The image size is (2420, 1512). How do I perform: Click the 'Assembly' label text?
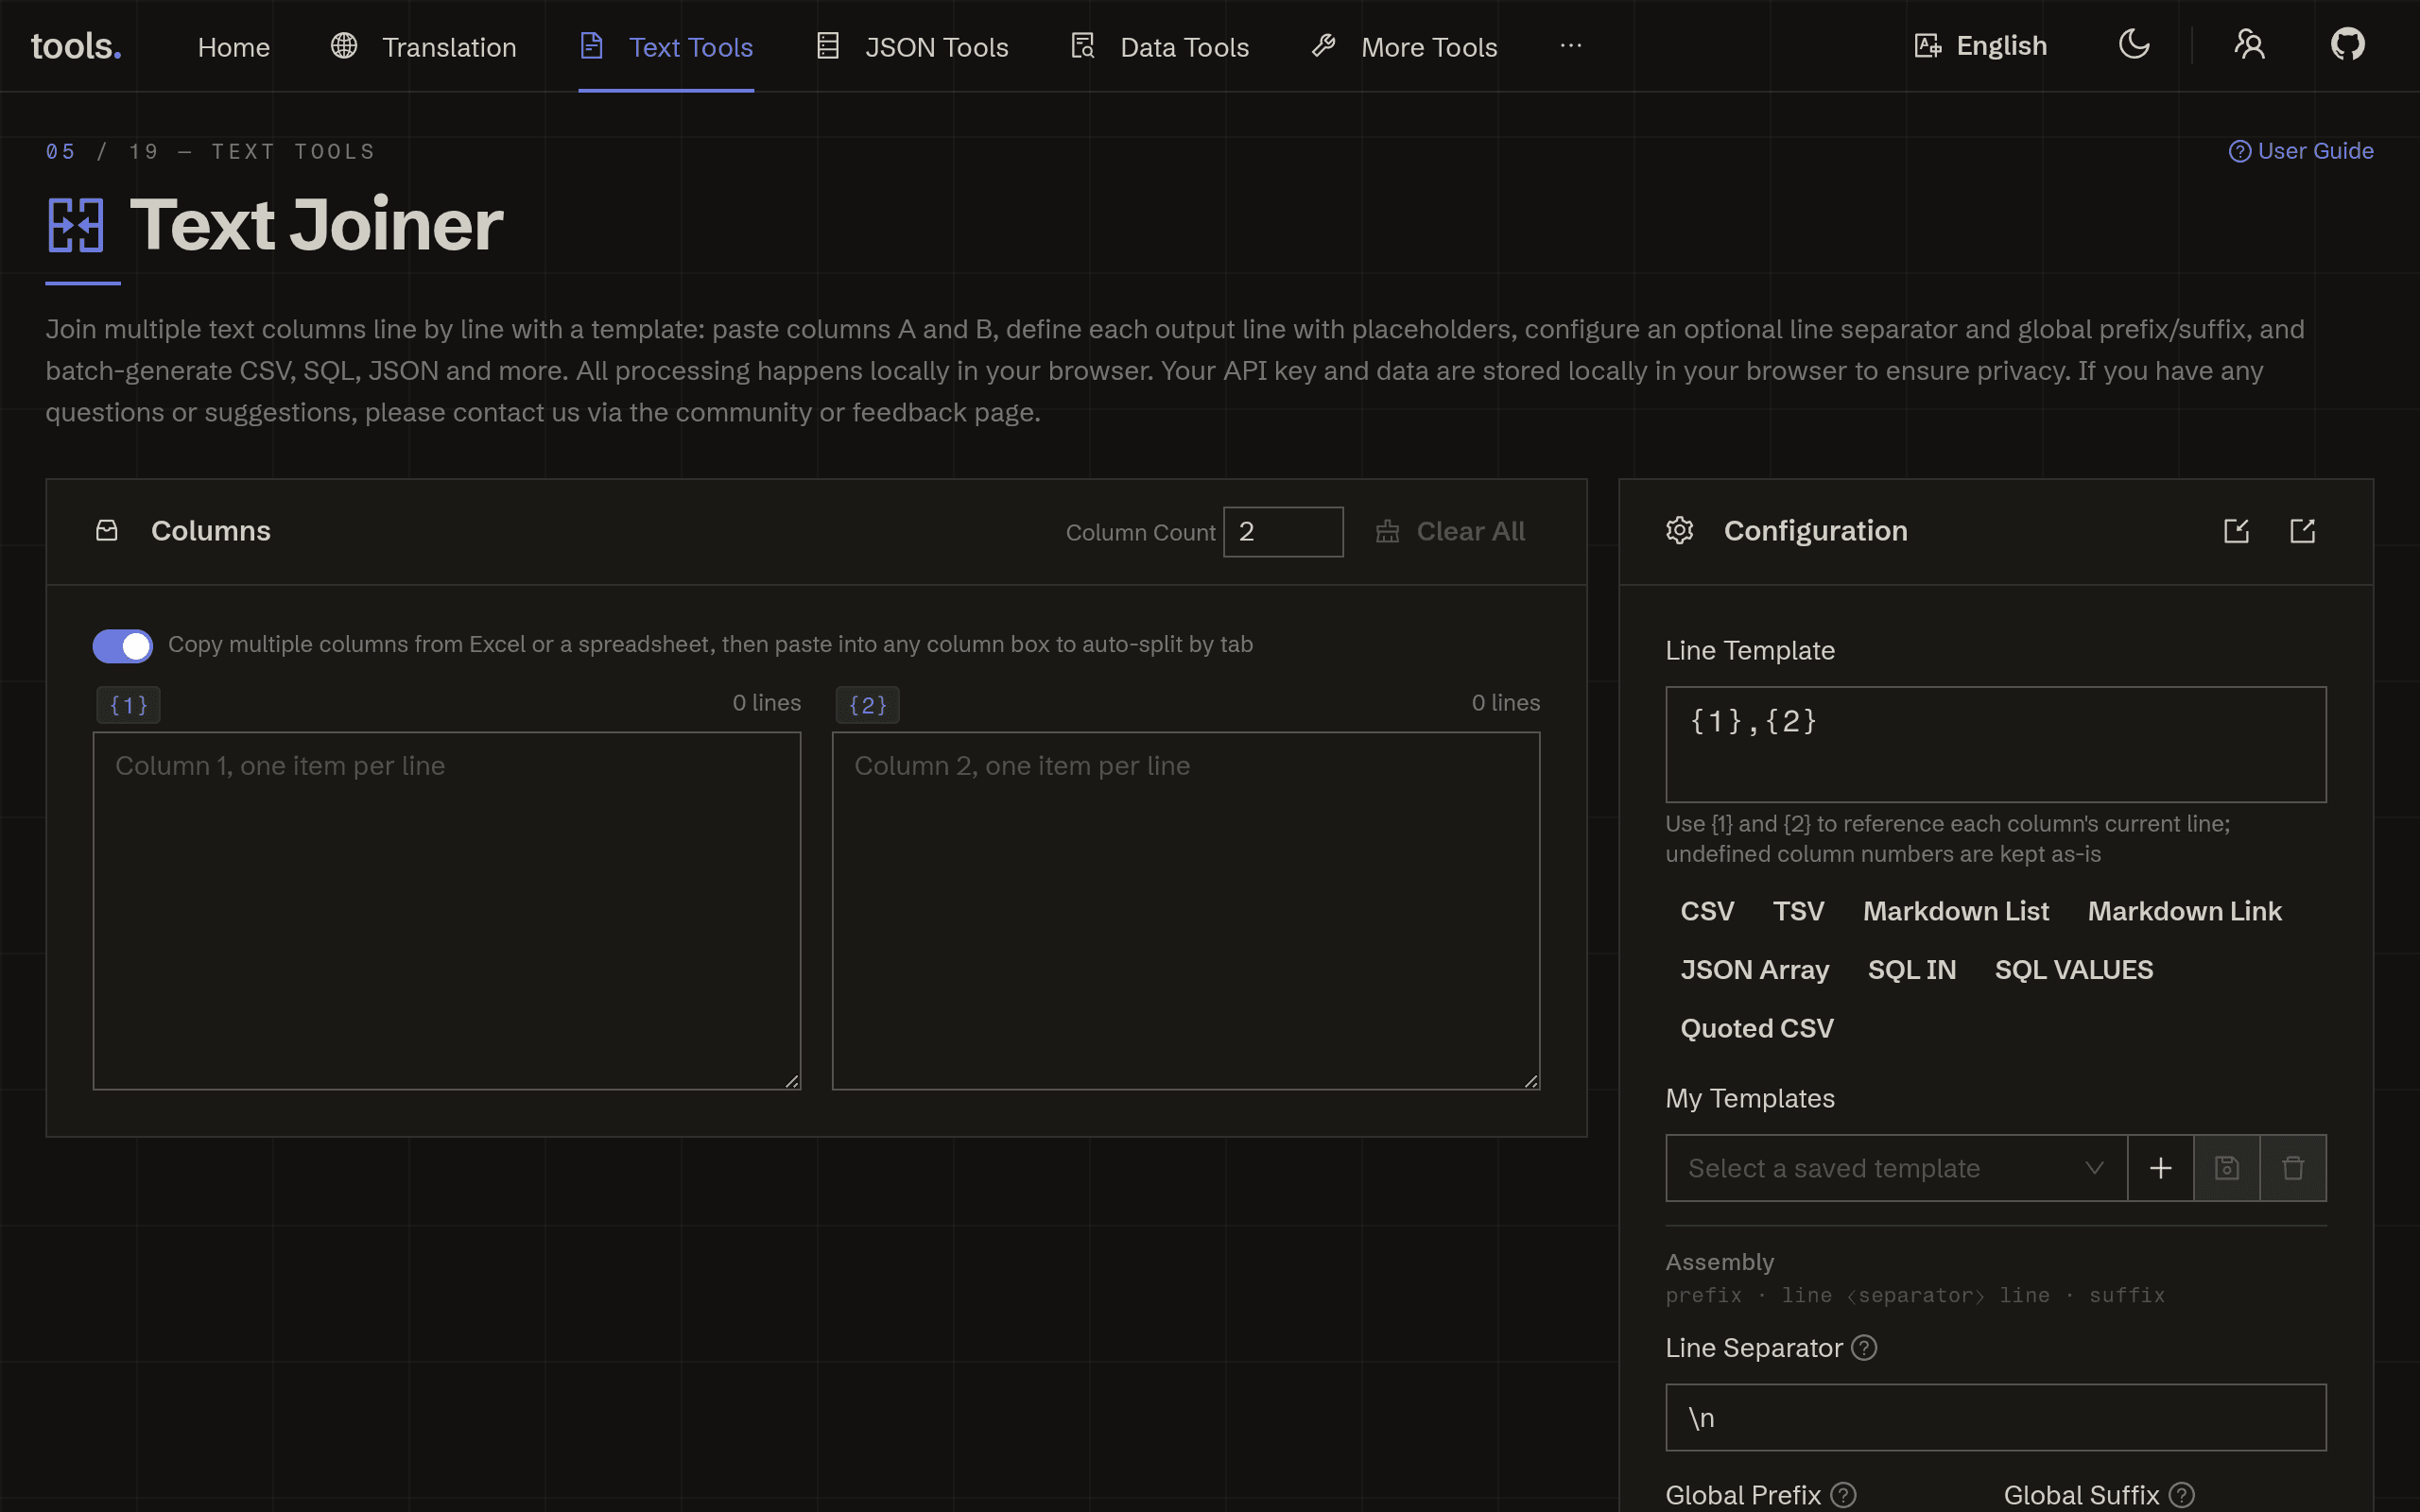pyautogui.click(x=1719, y=1262)
